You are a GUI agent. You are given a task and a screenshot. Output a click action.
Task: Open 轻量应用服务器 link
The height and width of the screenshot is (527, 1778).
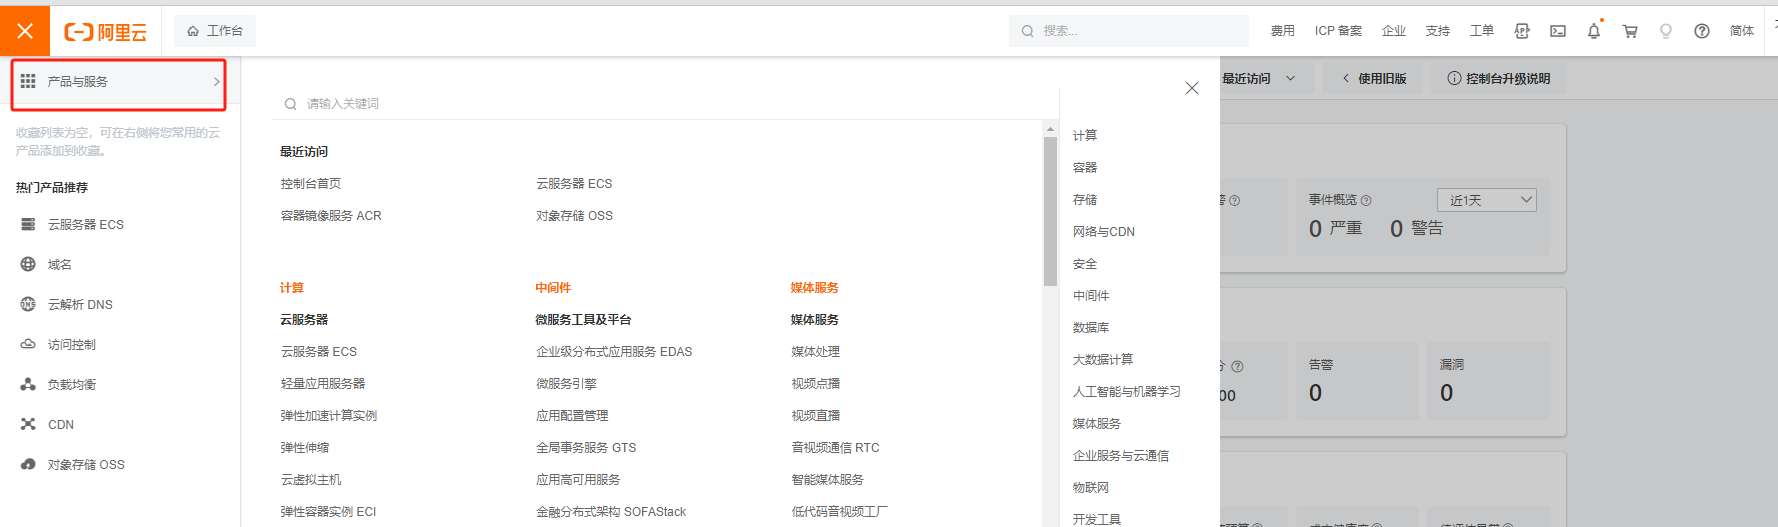322,383
